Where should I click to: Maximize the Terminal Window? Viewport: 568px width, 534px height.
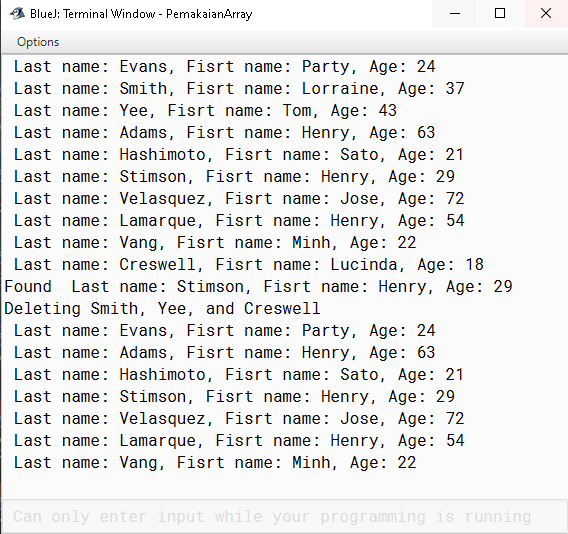[x=500, y=14]
